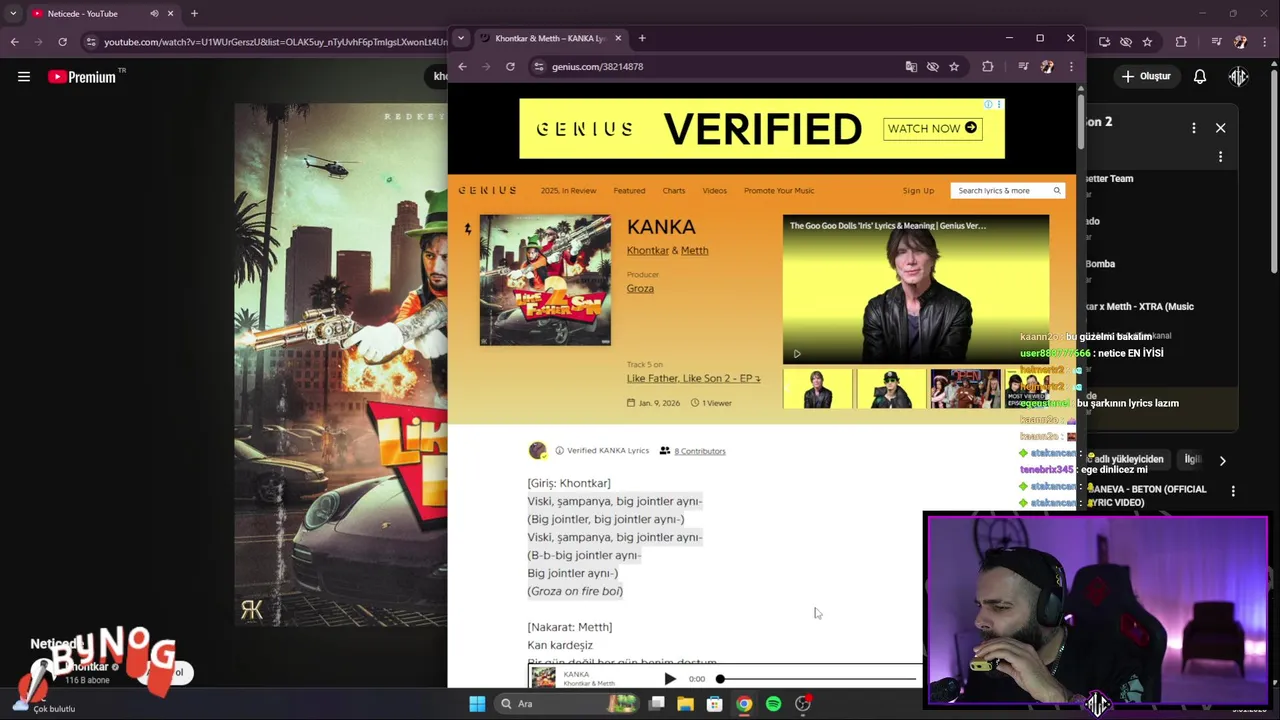Screen dimensions: 1280x720
Task: Click the KANKA album cover art
Action: click(545, 280)
